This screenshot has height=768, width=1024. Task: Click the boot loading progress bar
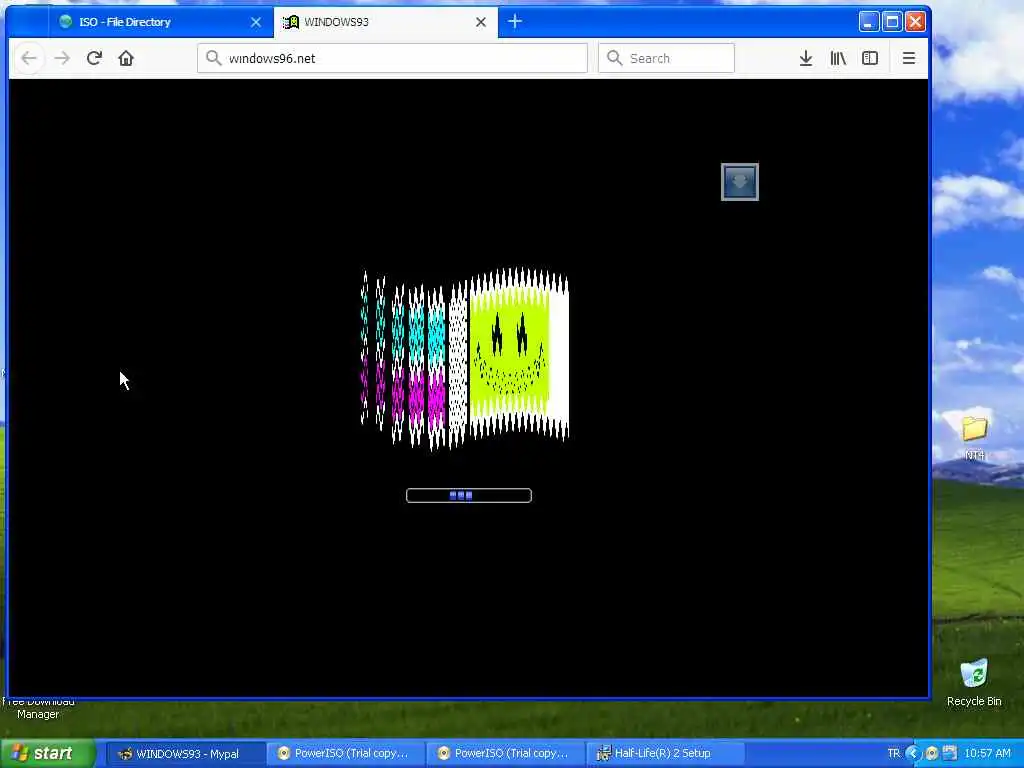pos(469,496)
